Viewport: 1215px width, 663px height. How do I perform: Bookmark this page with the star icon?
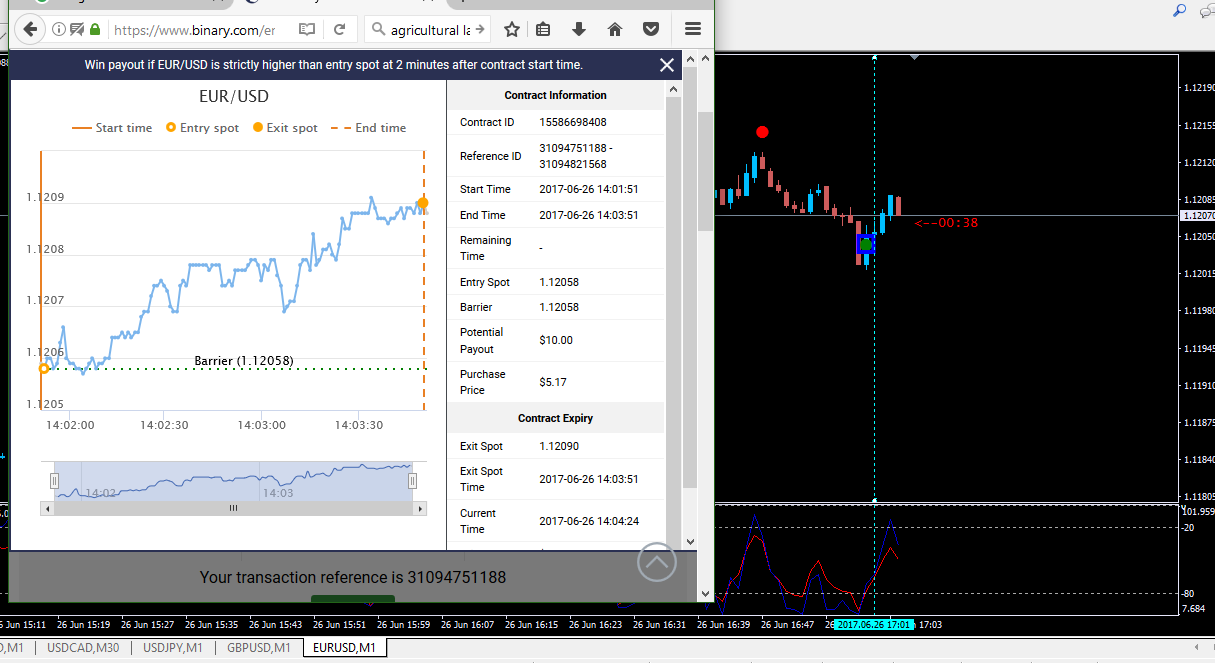(x=512, y=29)
